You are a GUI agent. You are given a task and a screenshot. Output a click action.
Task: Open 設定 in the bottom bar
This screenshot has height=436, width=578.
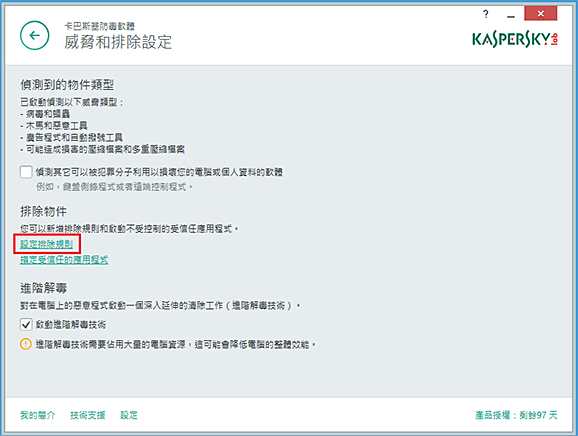pyautogui.click(x=129, y=415)
